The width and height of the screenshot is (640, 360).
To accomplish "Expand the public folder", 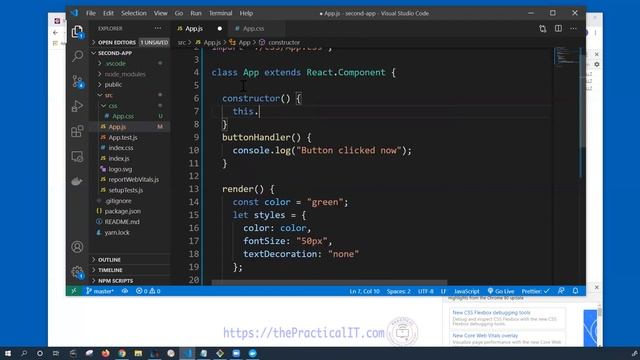I will point(130,84).
